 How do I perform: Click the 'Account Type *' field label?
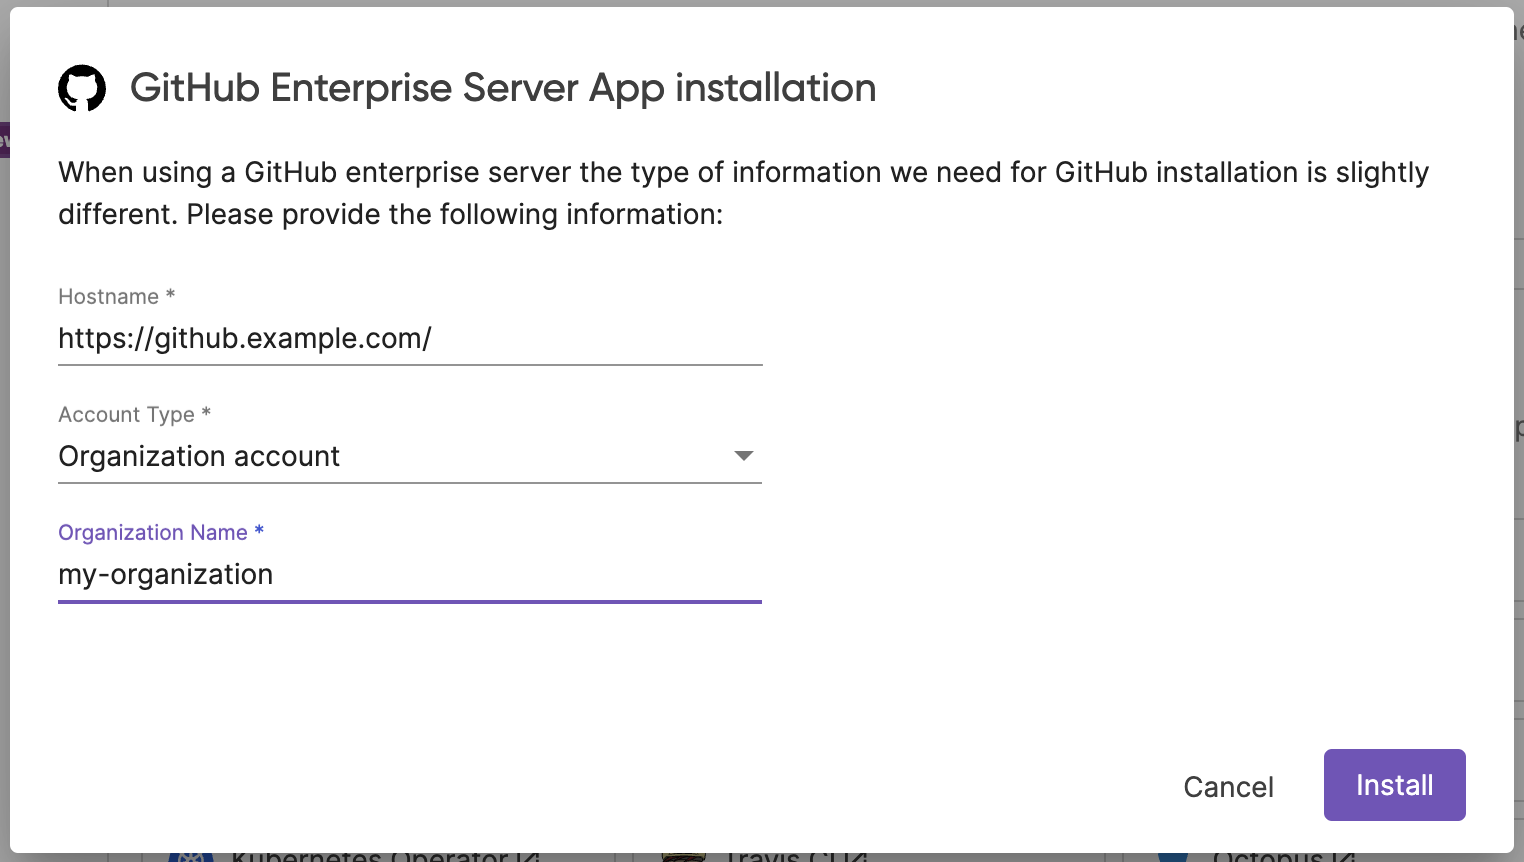click(x=135, y=415)
